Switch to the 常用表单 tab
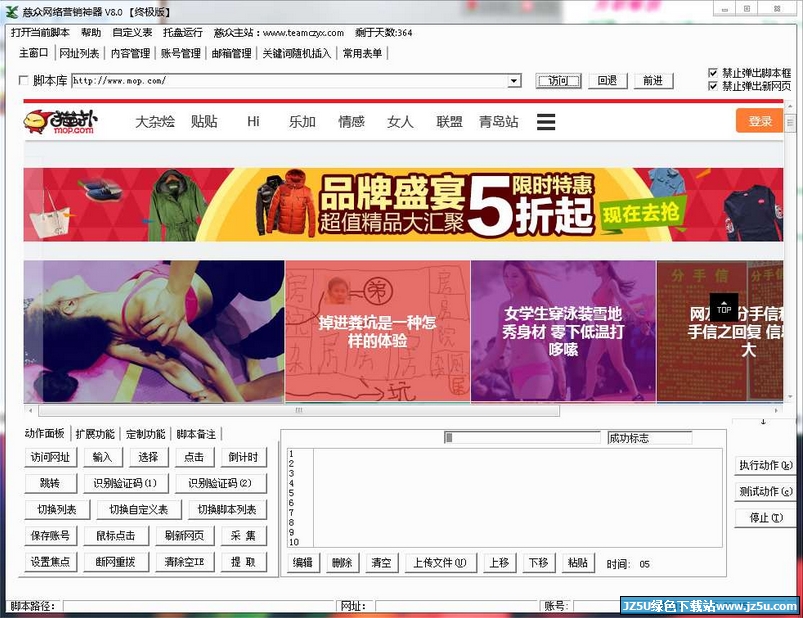This screenshot has height=618, width=803. tap(363, 53)
